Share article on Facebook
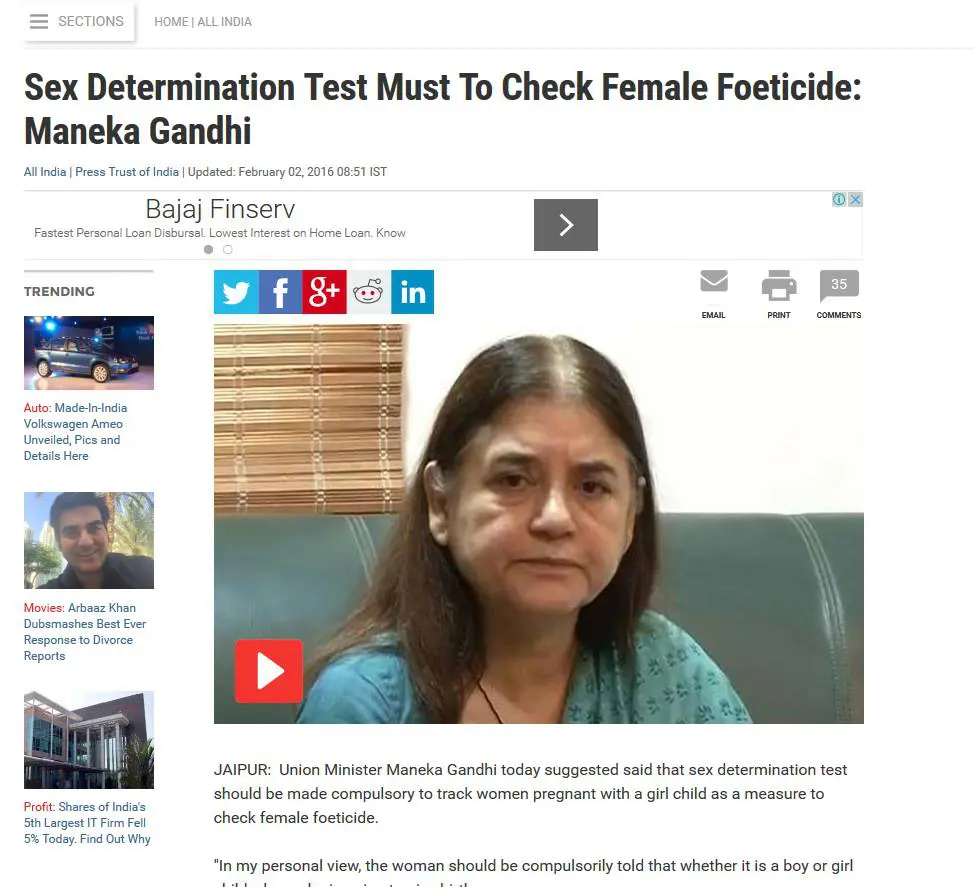974x887 pixels. coord(280,292)
